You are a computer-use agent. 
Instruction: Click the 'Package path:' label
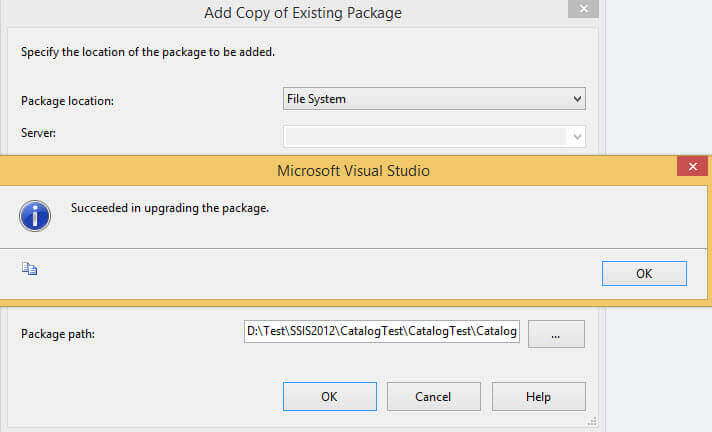click(x=56, y=333)
